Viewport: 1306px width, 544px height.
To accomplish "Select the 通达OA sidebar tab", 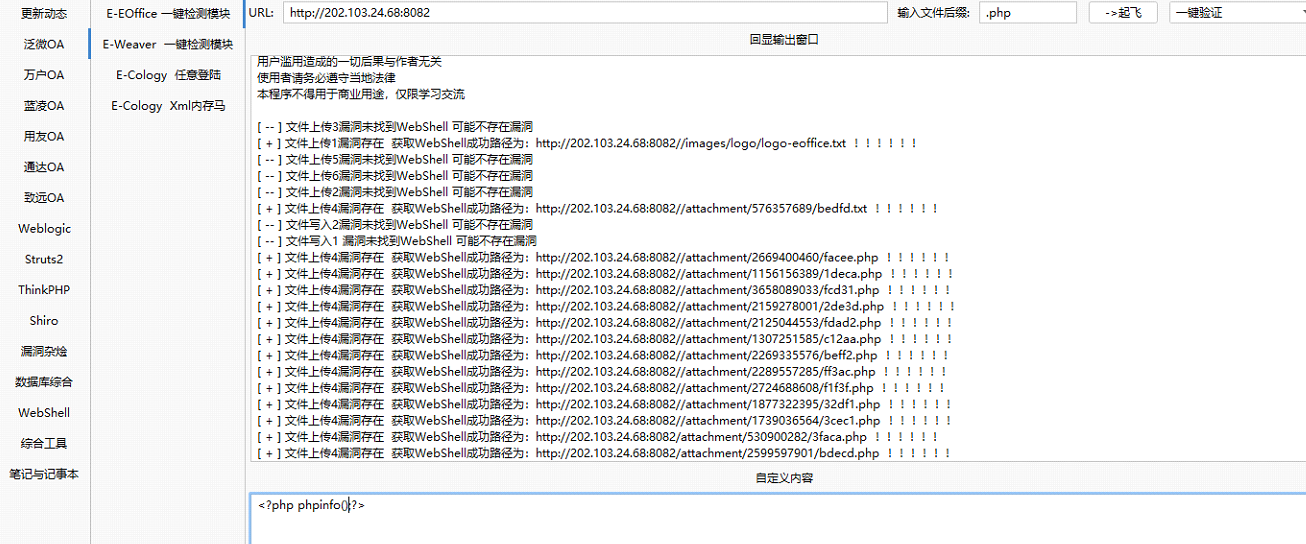I will point(44,167).
